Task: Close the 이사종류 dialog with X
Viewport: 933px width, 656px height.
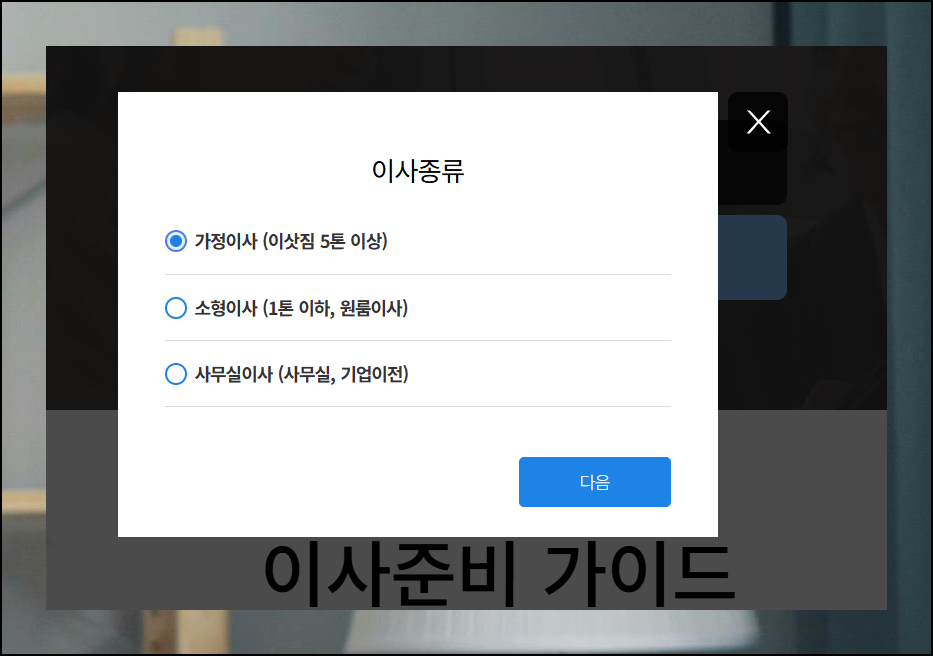Action: click(758, 122)
